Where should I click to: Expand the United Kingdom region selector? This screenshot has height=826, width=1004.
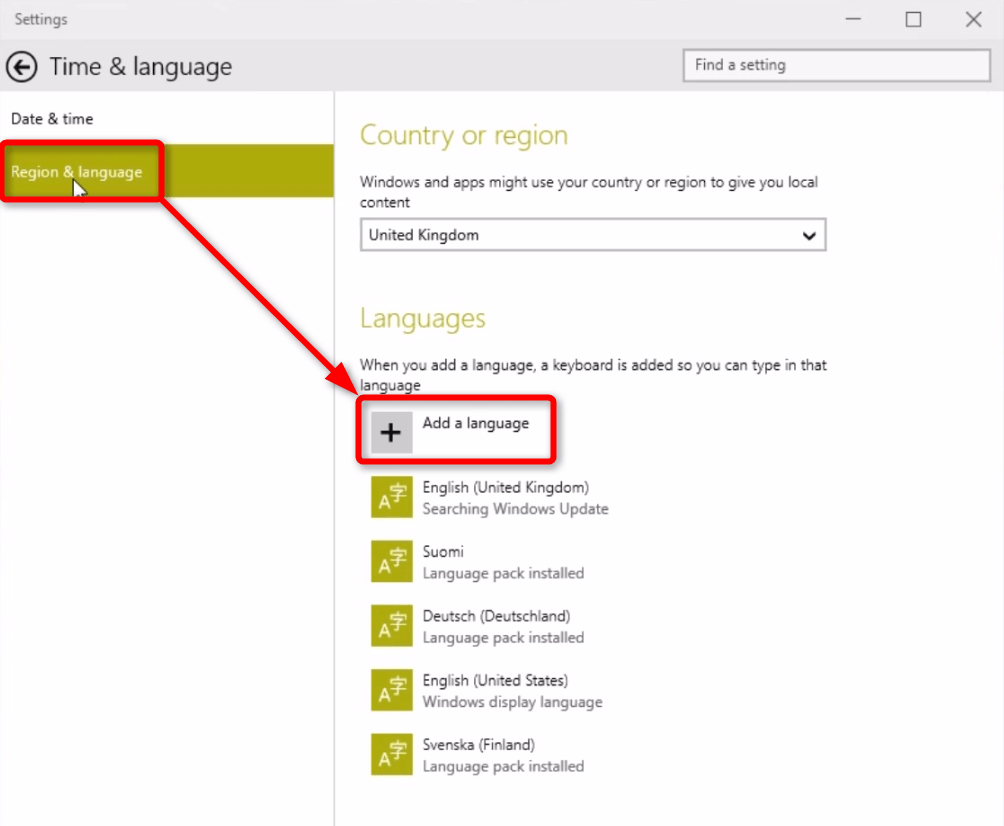593,235
